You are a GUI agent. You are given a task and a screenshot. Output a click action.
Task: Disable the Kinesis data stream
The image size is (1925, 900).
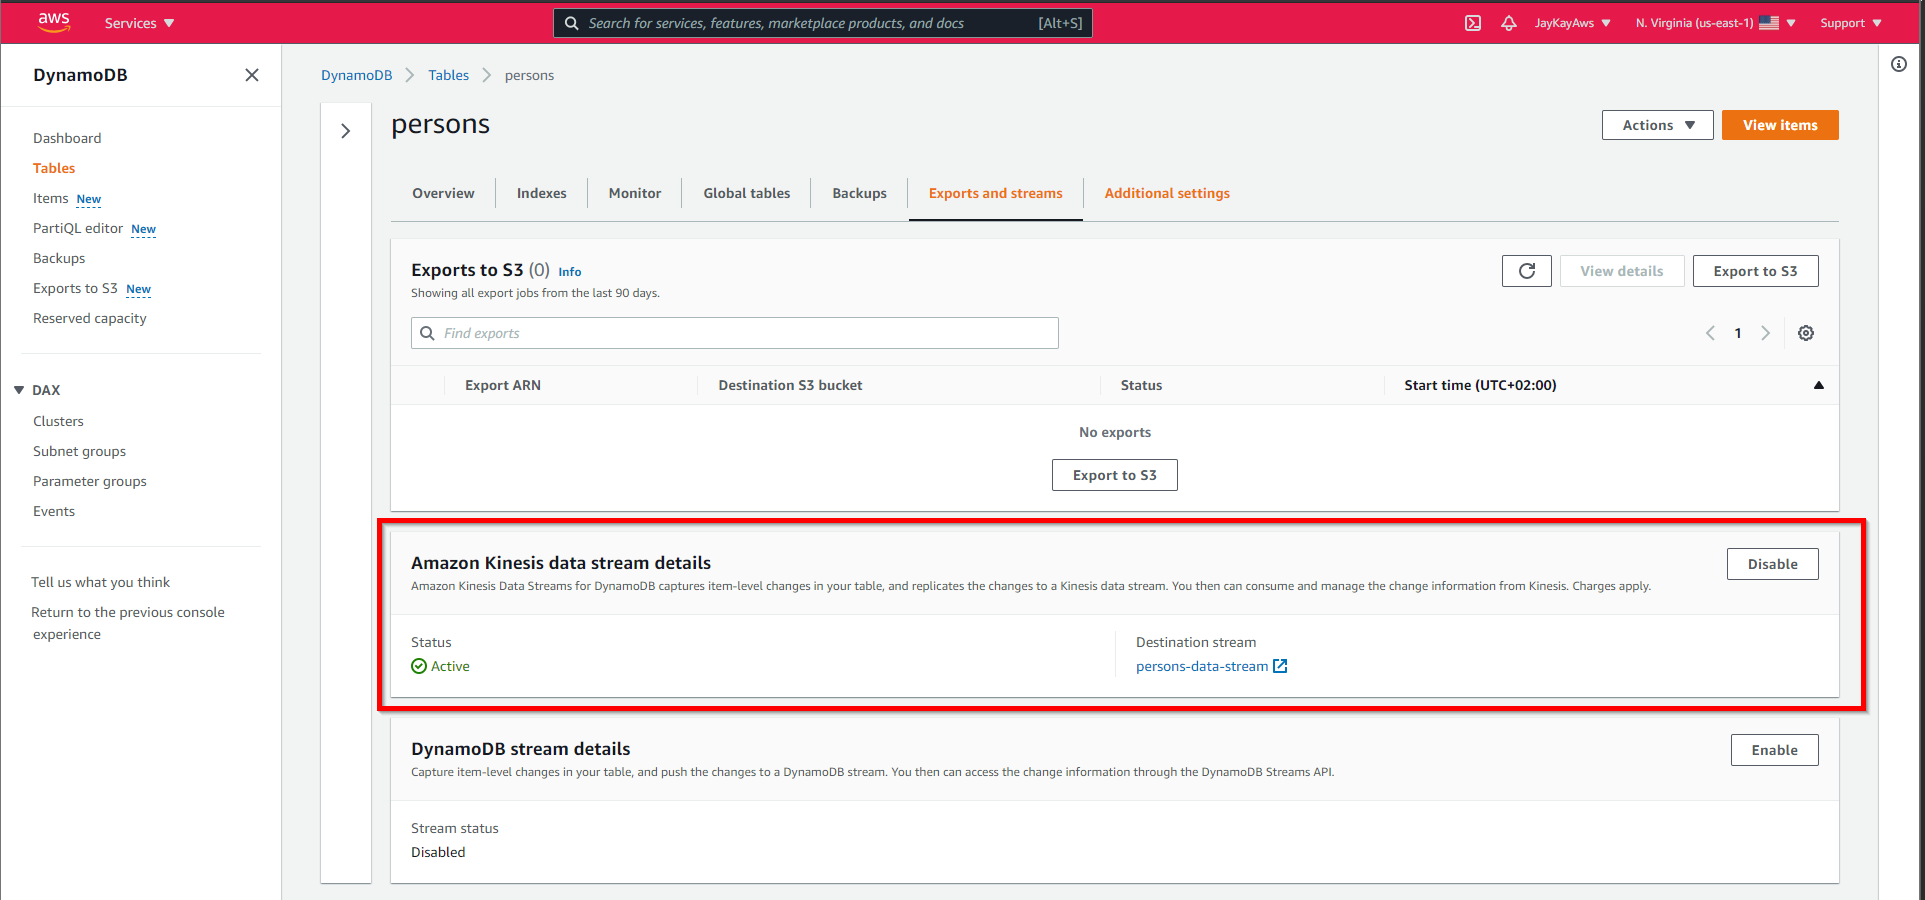[1772, 564]
